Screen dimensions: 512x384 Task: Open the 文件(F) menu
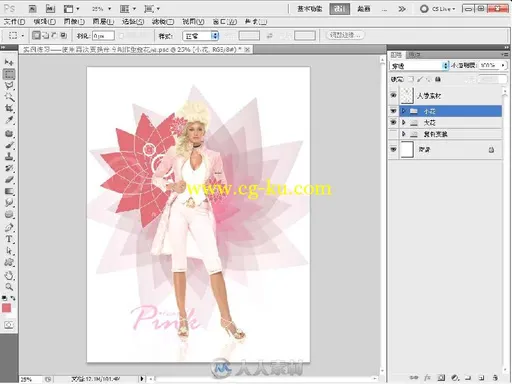pos(14,22)
